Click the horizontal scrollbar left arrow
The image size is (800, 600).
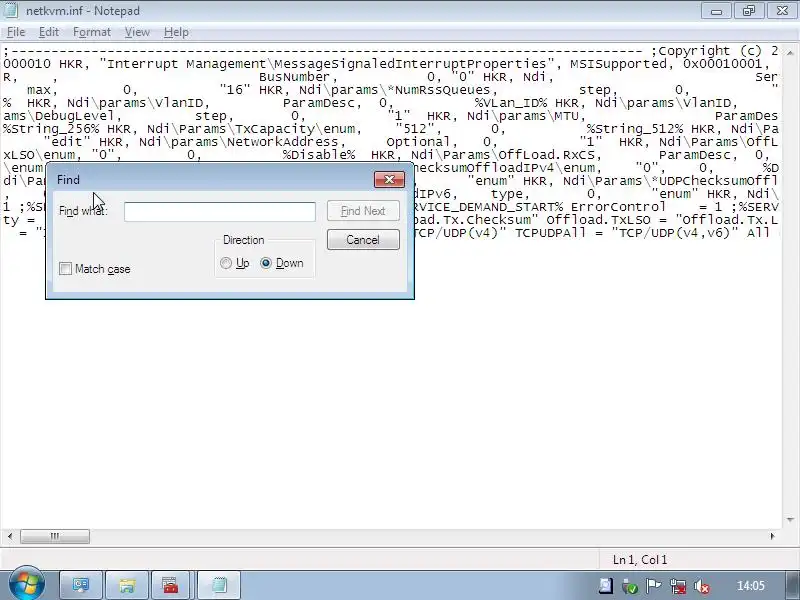(10, 536)
